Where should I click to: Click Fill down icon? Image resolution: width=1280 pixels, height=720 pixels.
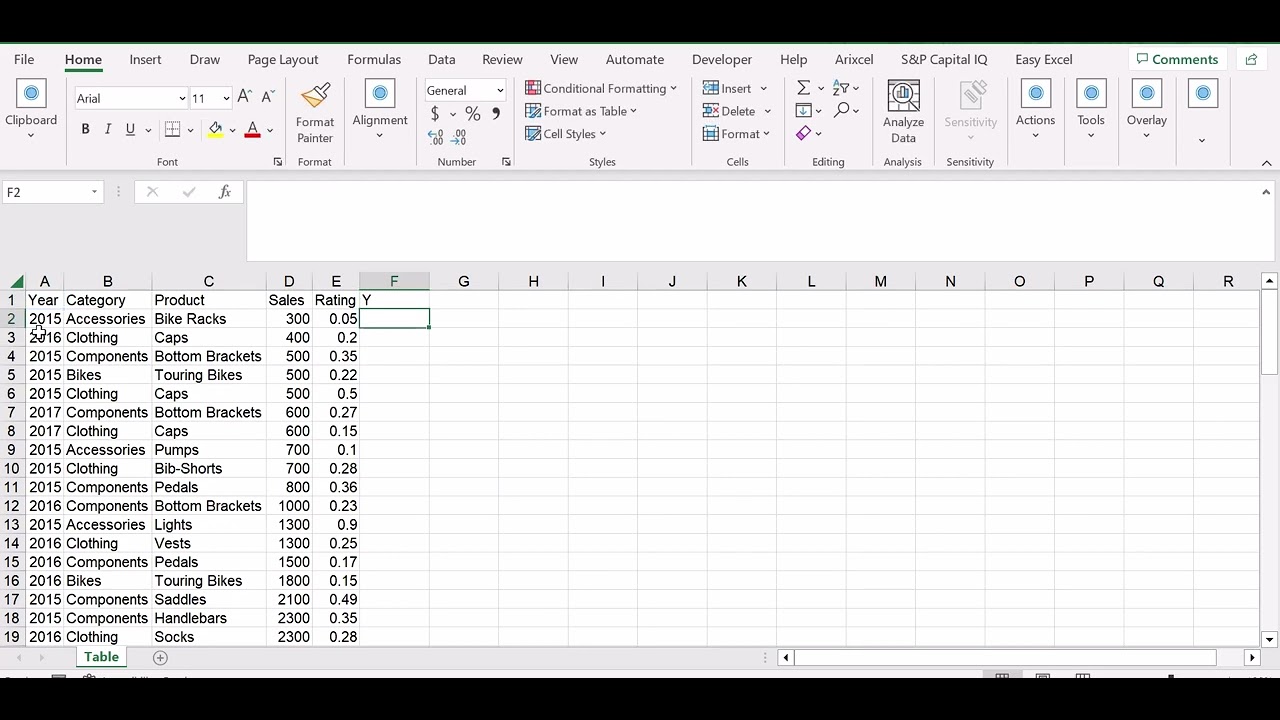click(804, 111)
